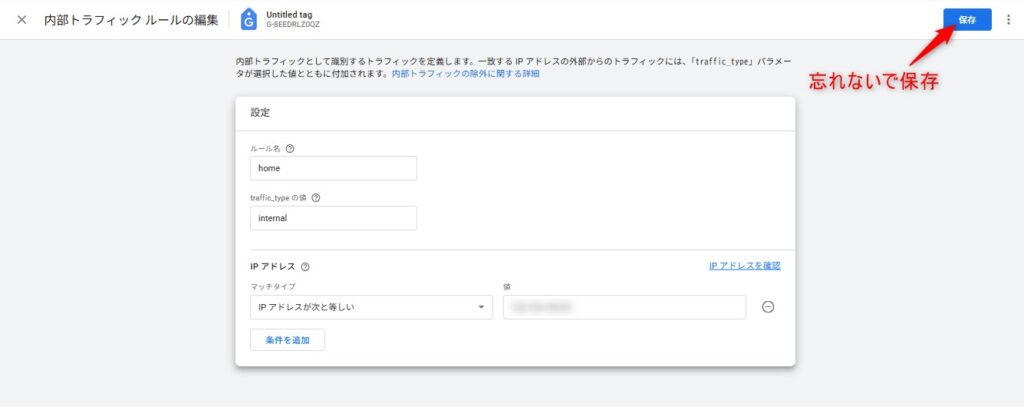Viewport: 1024px width, 407px height.
Task: Click help icon next to ルール名
Action: [291, 148]
